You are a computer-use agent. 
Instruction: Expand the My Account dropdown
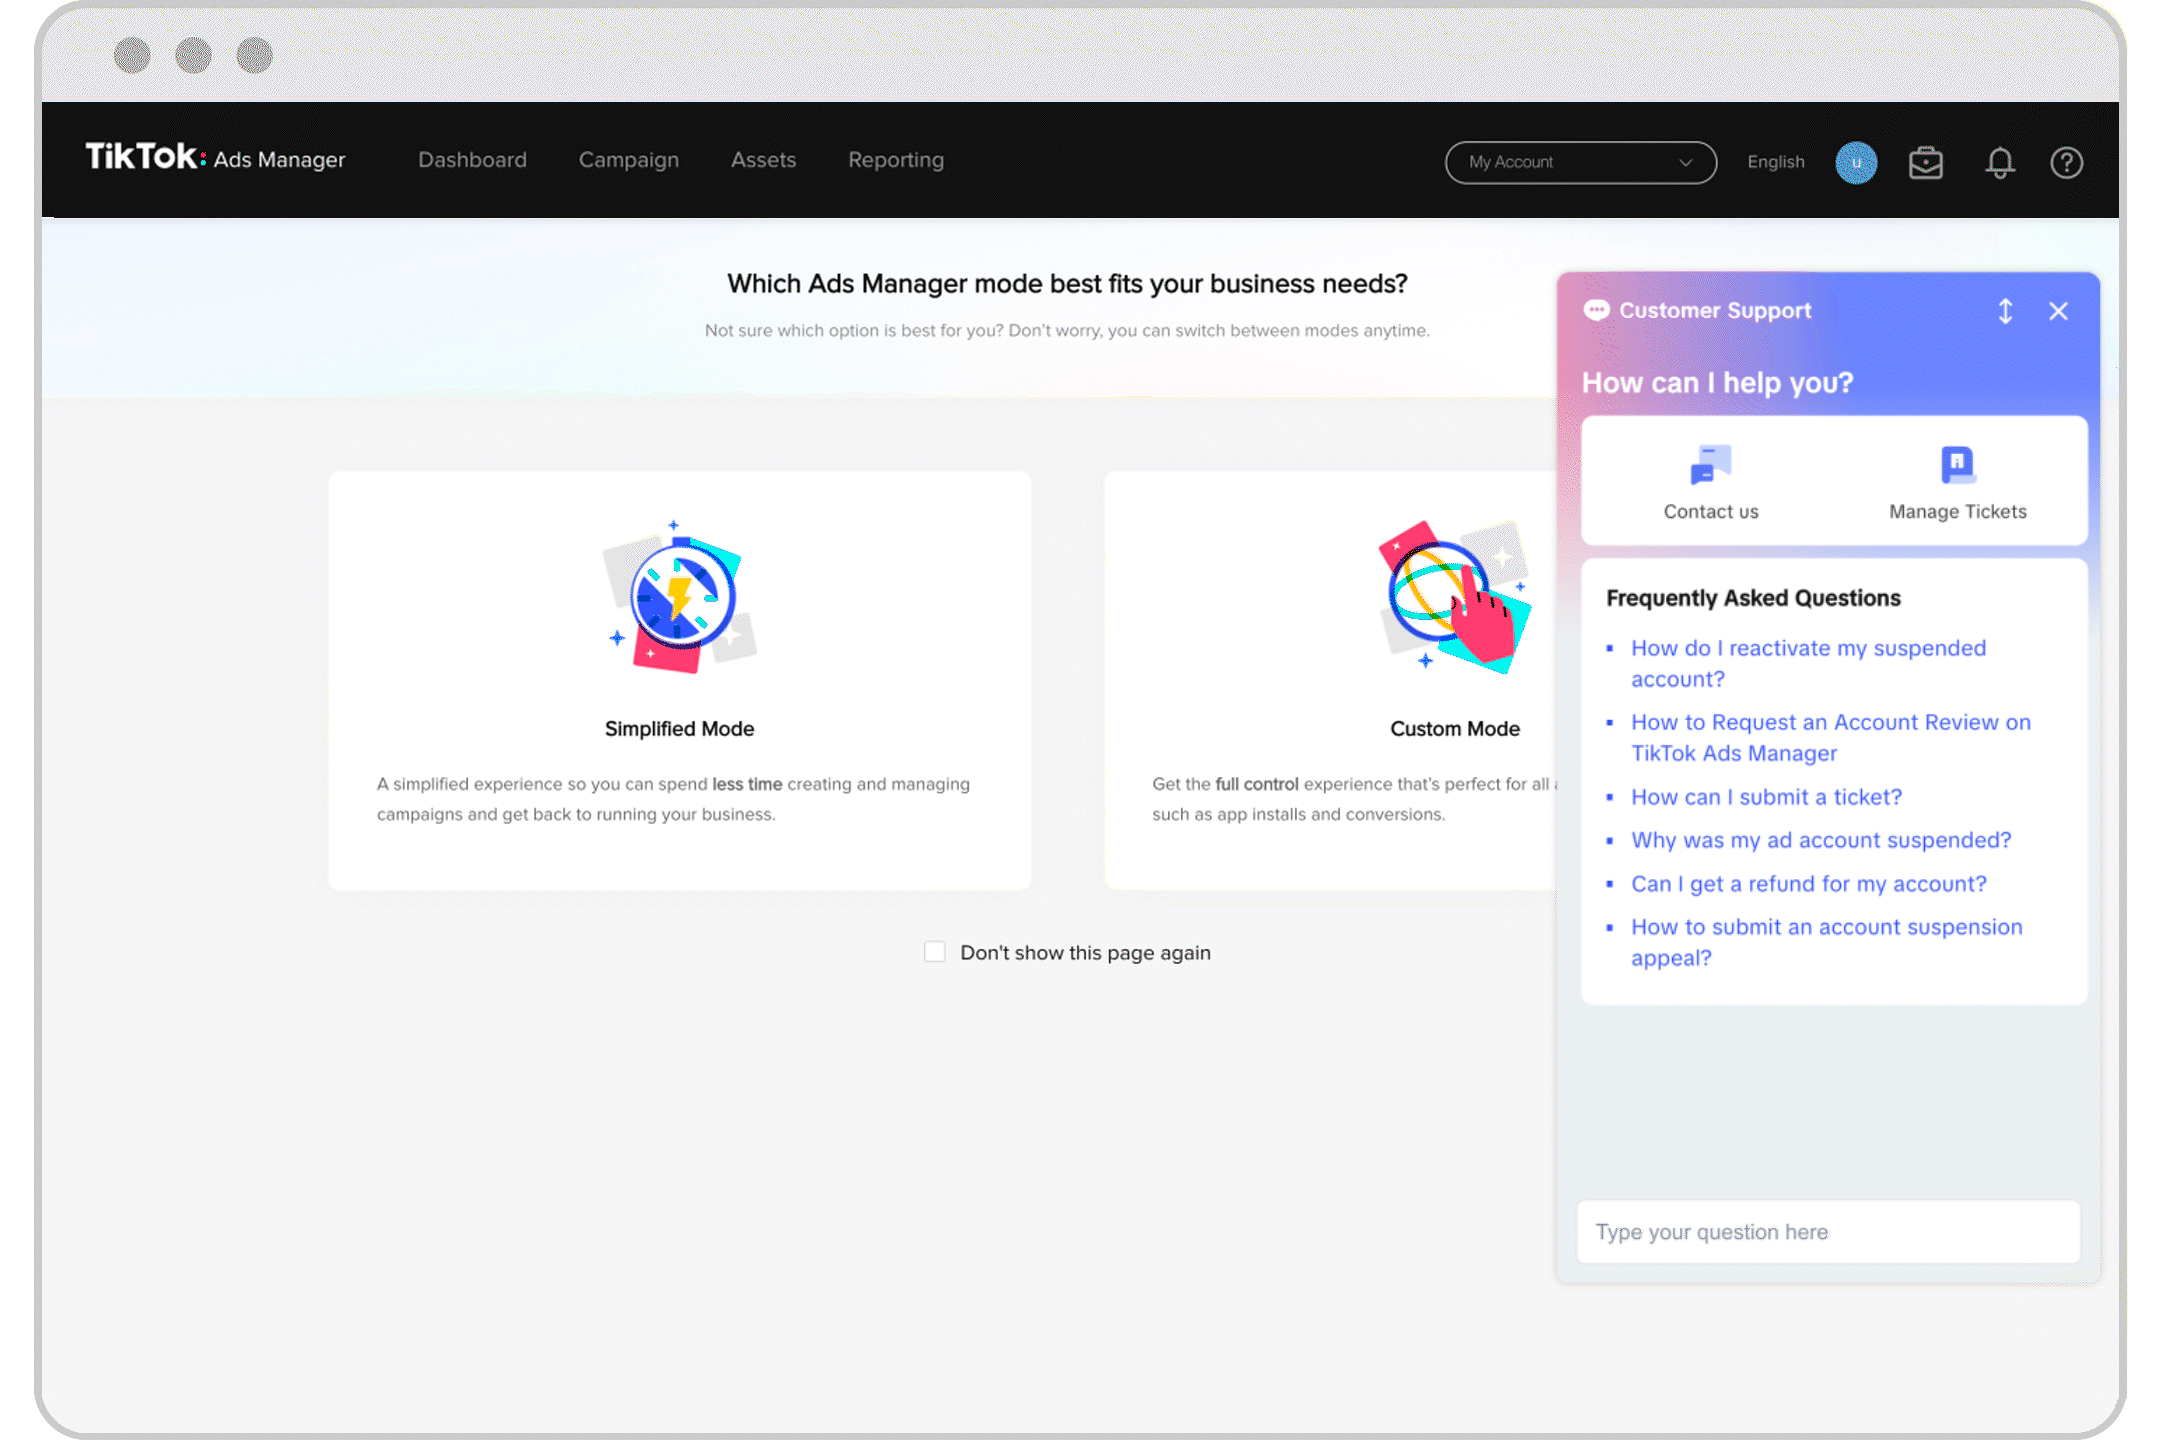[x=1578, y=161]
